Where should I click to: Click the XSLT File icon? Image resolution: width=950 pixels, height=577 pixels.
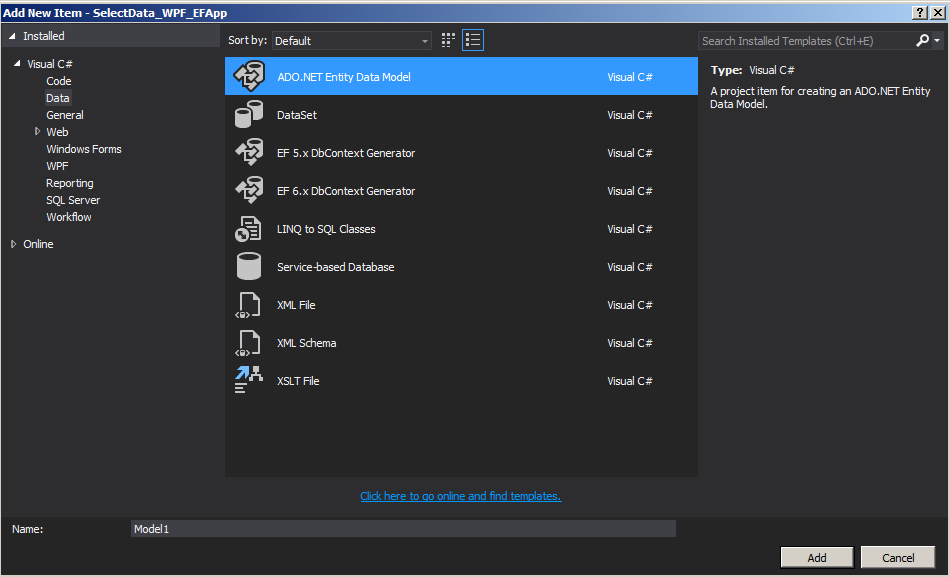pos(247,381)
